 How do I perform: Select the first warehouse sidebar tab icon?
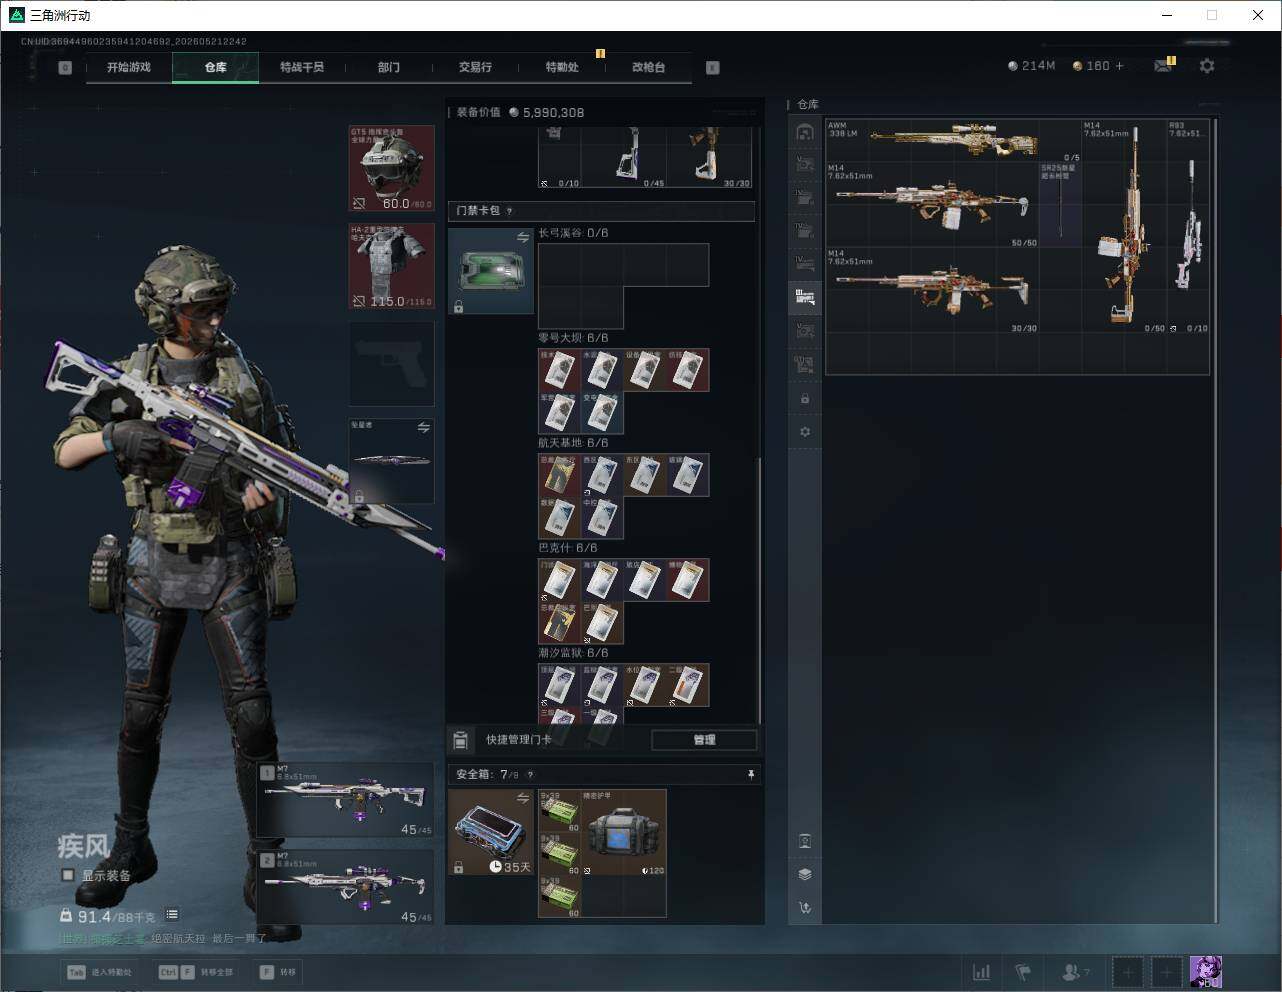[805, 132]
